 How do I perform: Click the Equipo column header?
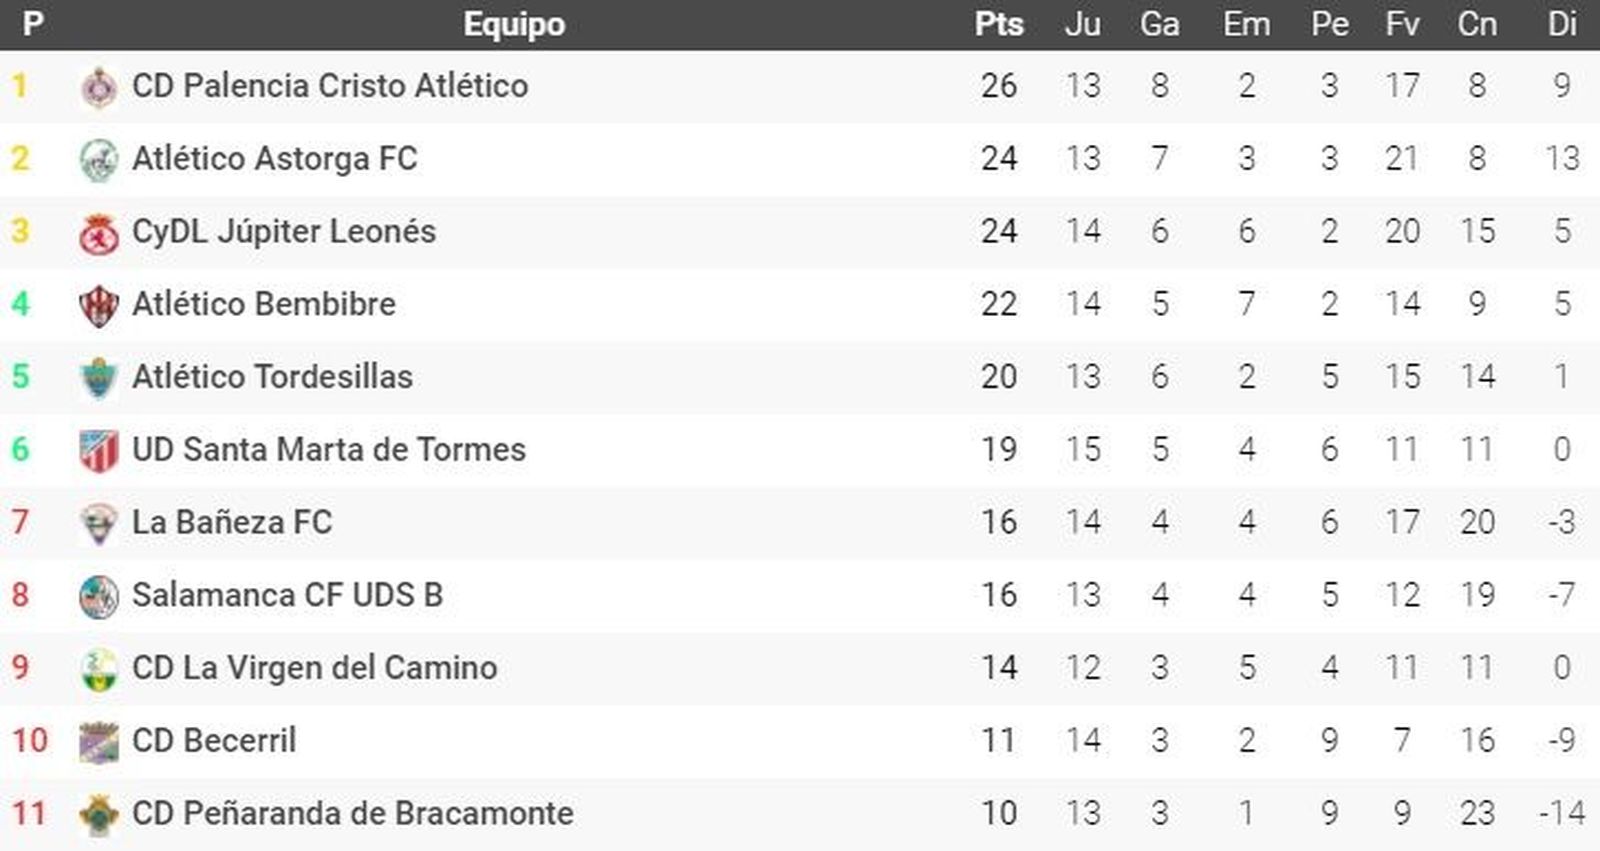pos(514,24)
